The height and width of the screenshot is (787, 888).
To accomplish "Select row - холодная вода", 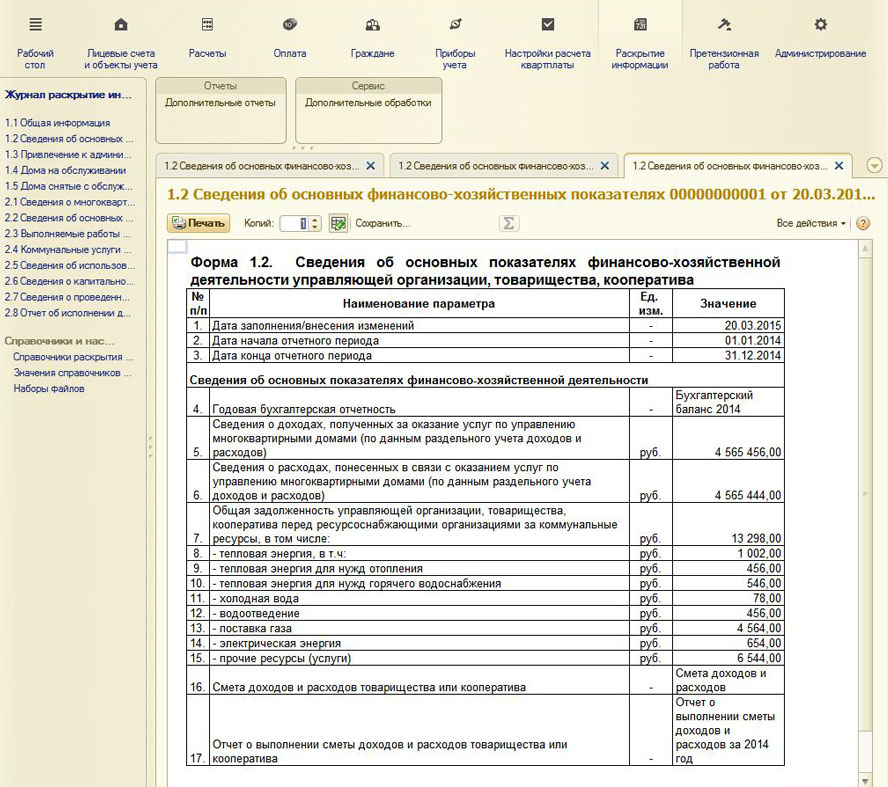I will [x=485, y=598].
